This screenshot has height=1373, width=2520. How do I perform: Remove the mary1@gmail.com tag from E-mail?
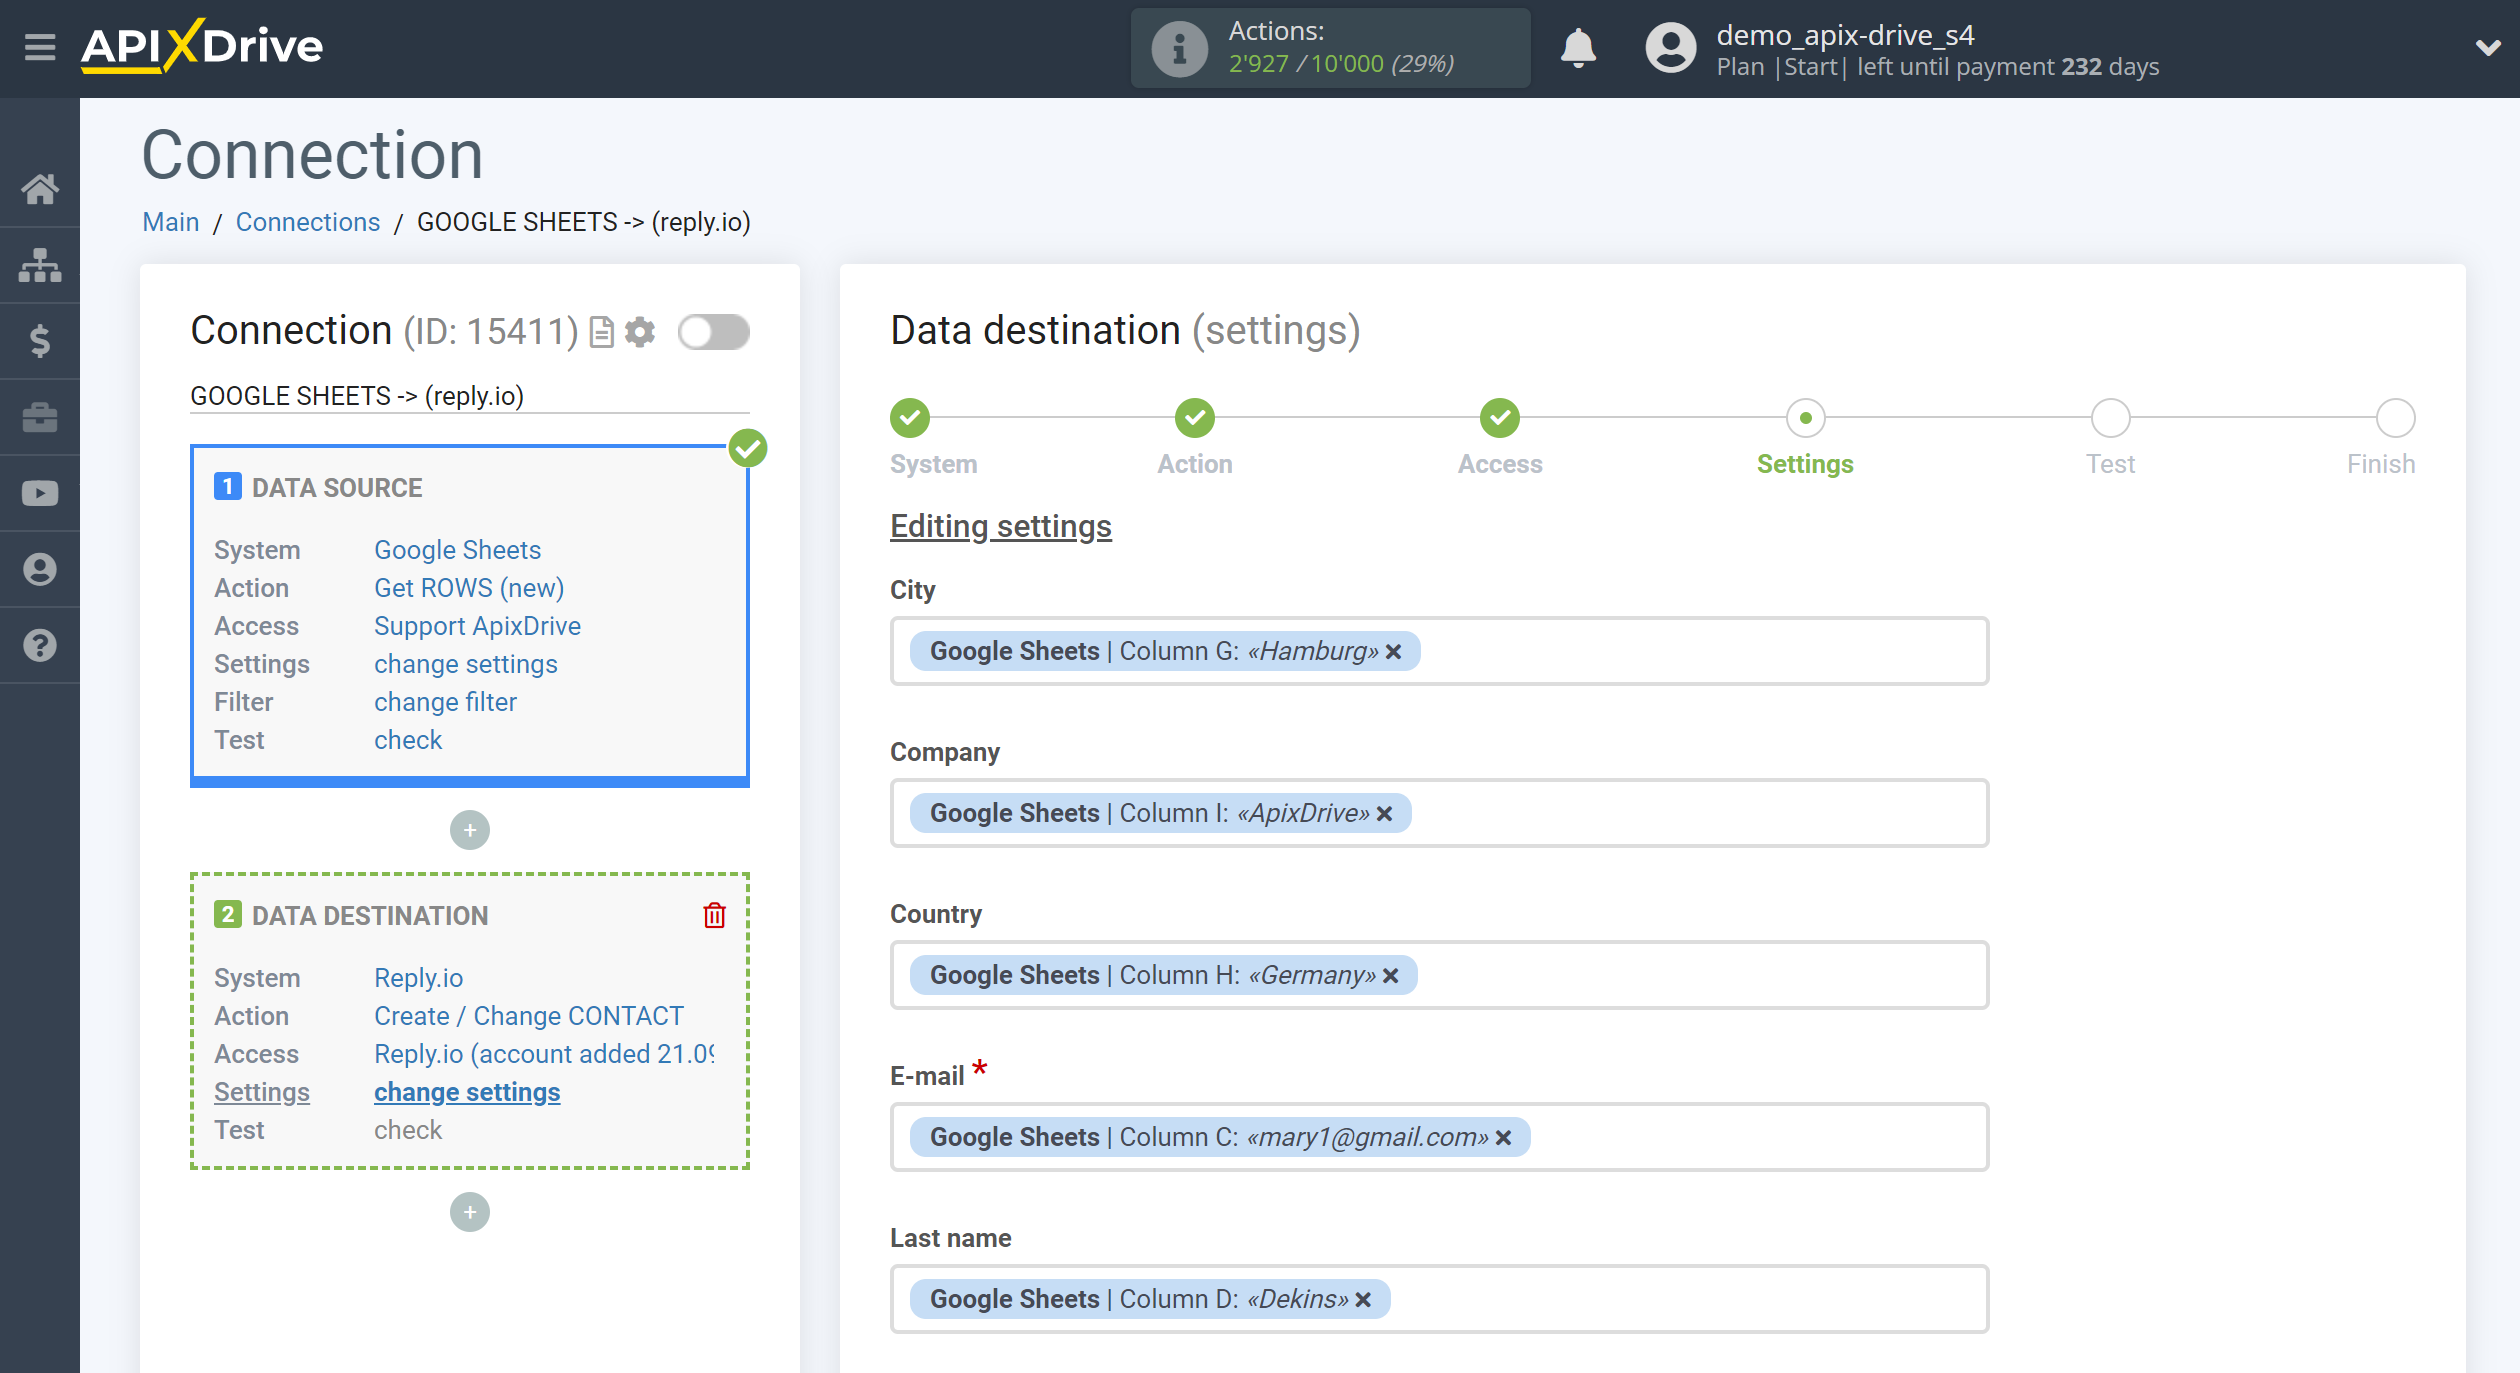[x=1503, y=1138]
